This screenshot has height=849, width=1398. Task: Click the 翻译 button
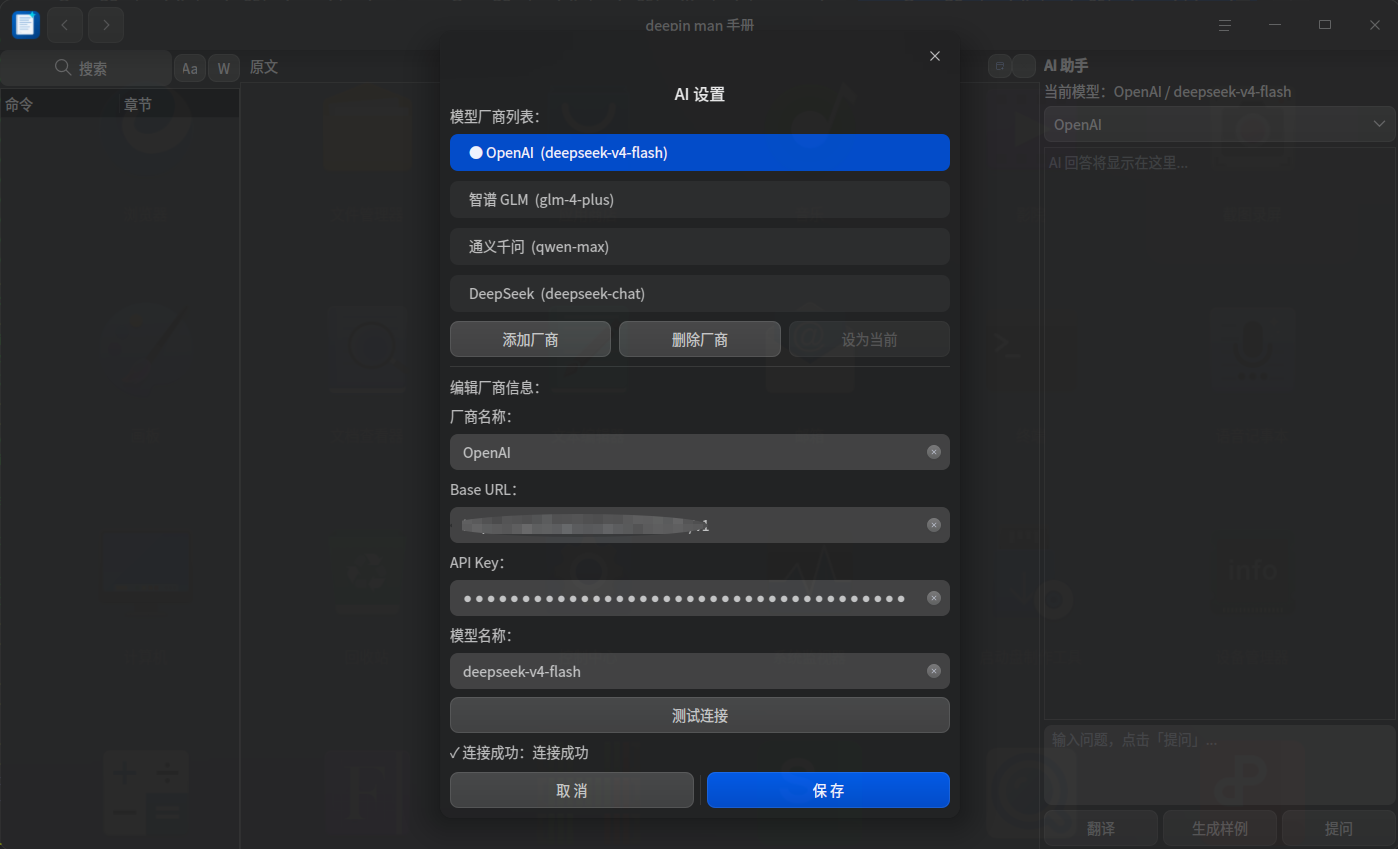(x=1101, y=829)
